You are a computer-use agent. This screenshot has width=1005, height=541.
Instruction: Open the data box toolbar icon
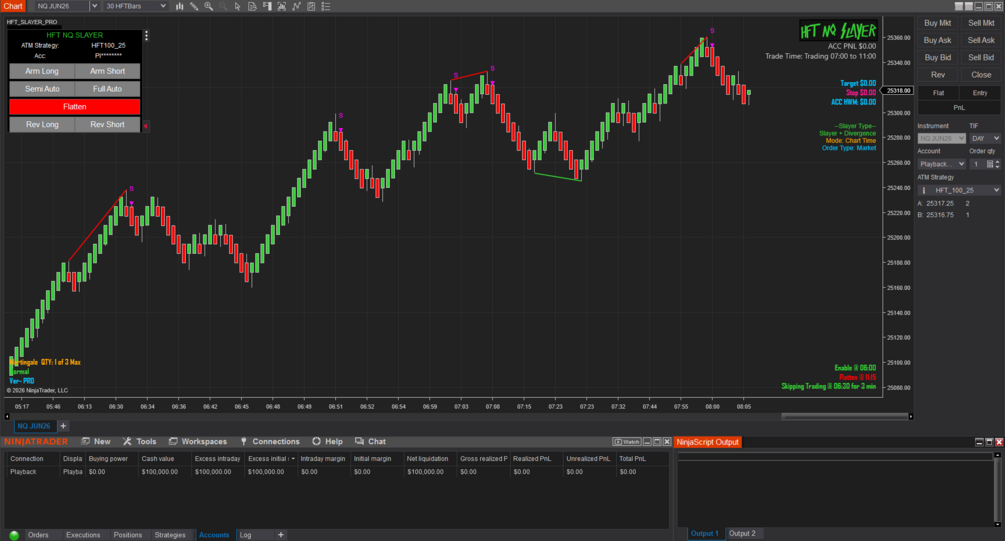pos(252,6)
